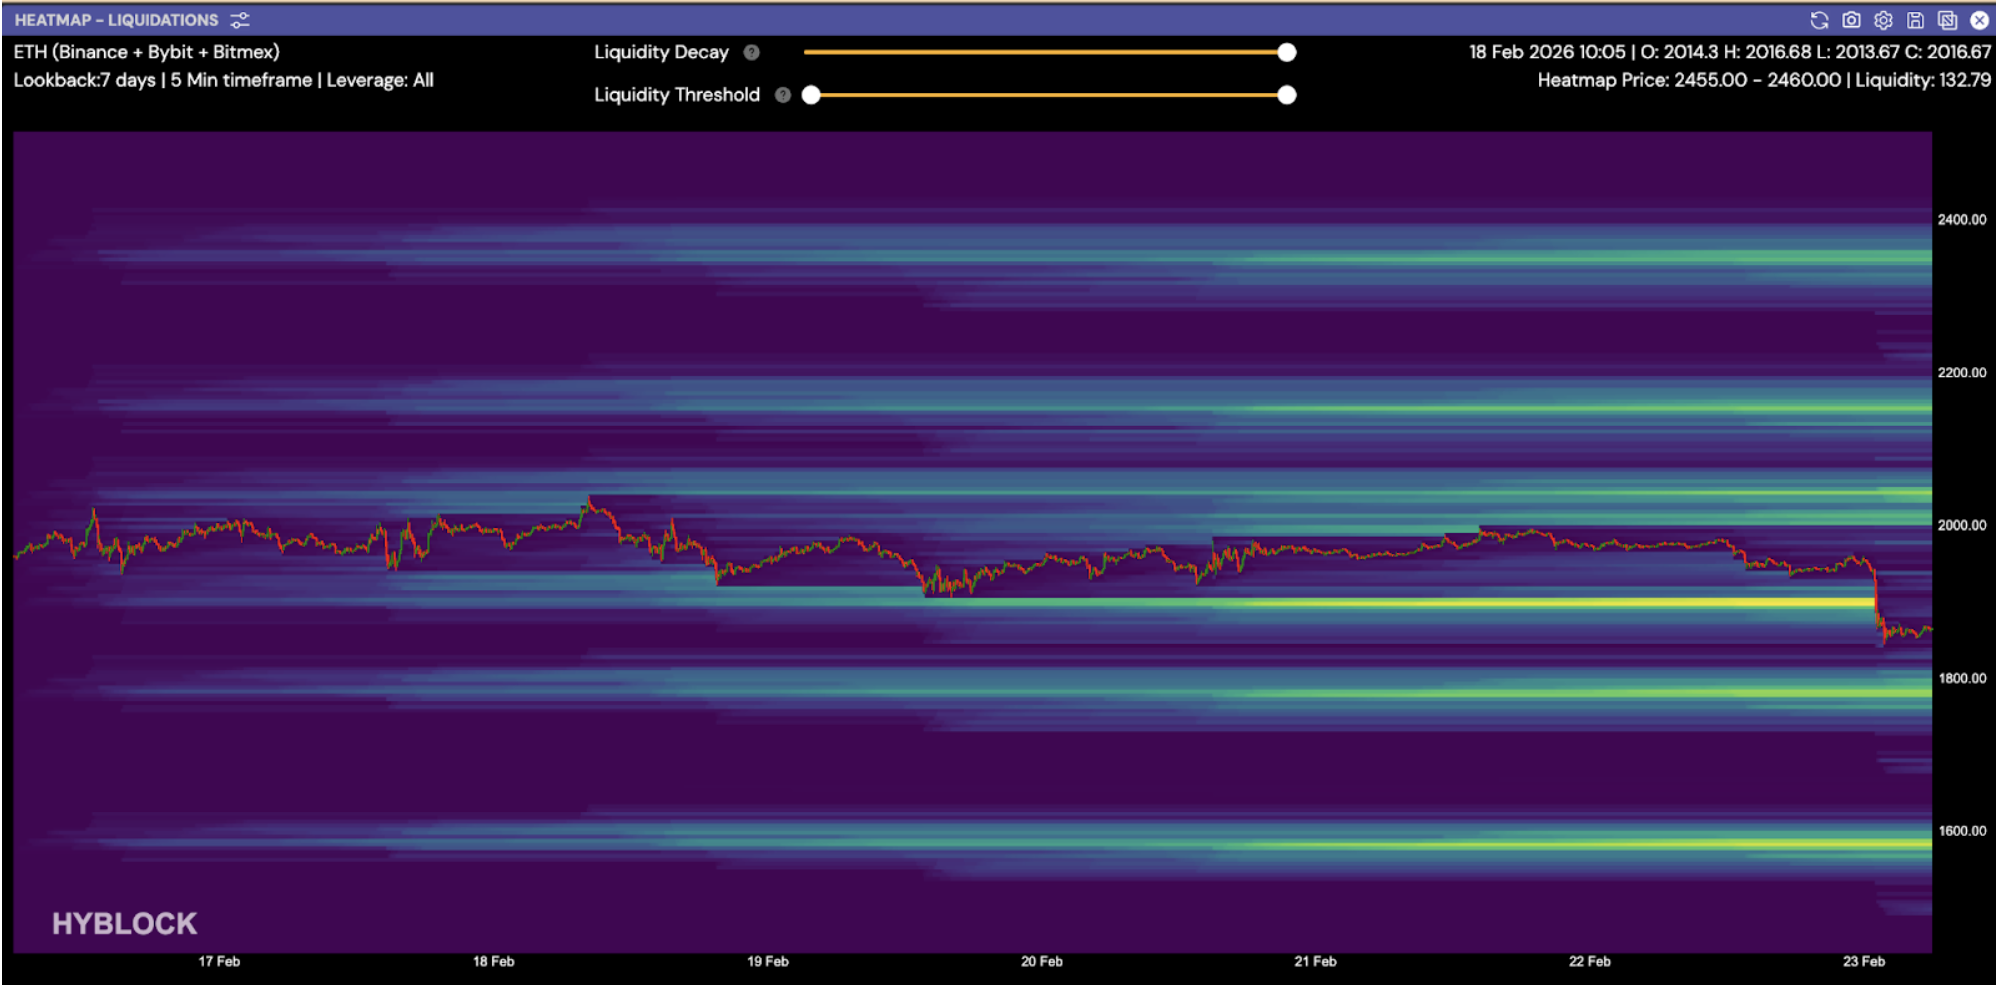
Task: Click the left Liquidity Threshold slider handle
Action: [x=811, y=95]
